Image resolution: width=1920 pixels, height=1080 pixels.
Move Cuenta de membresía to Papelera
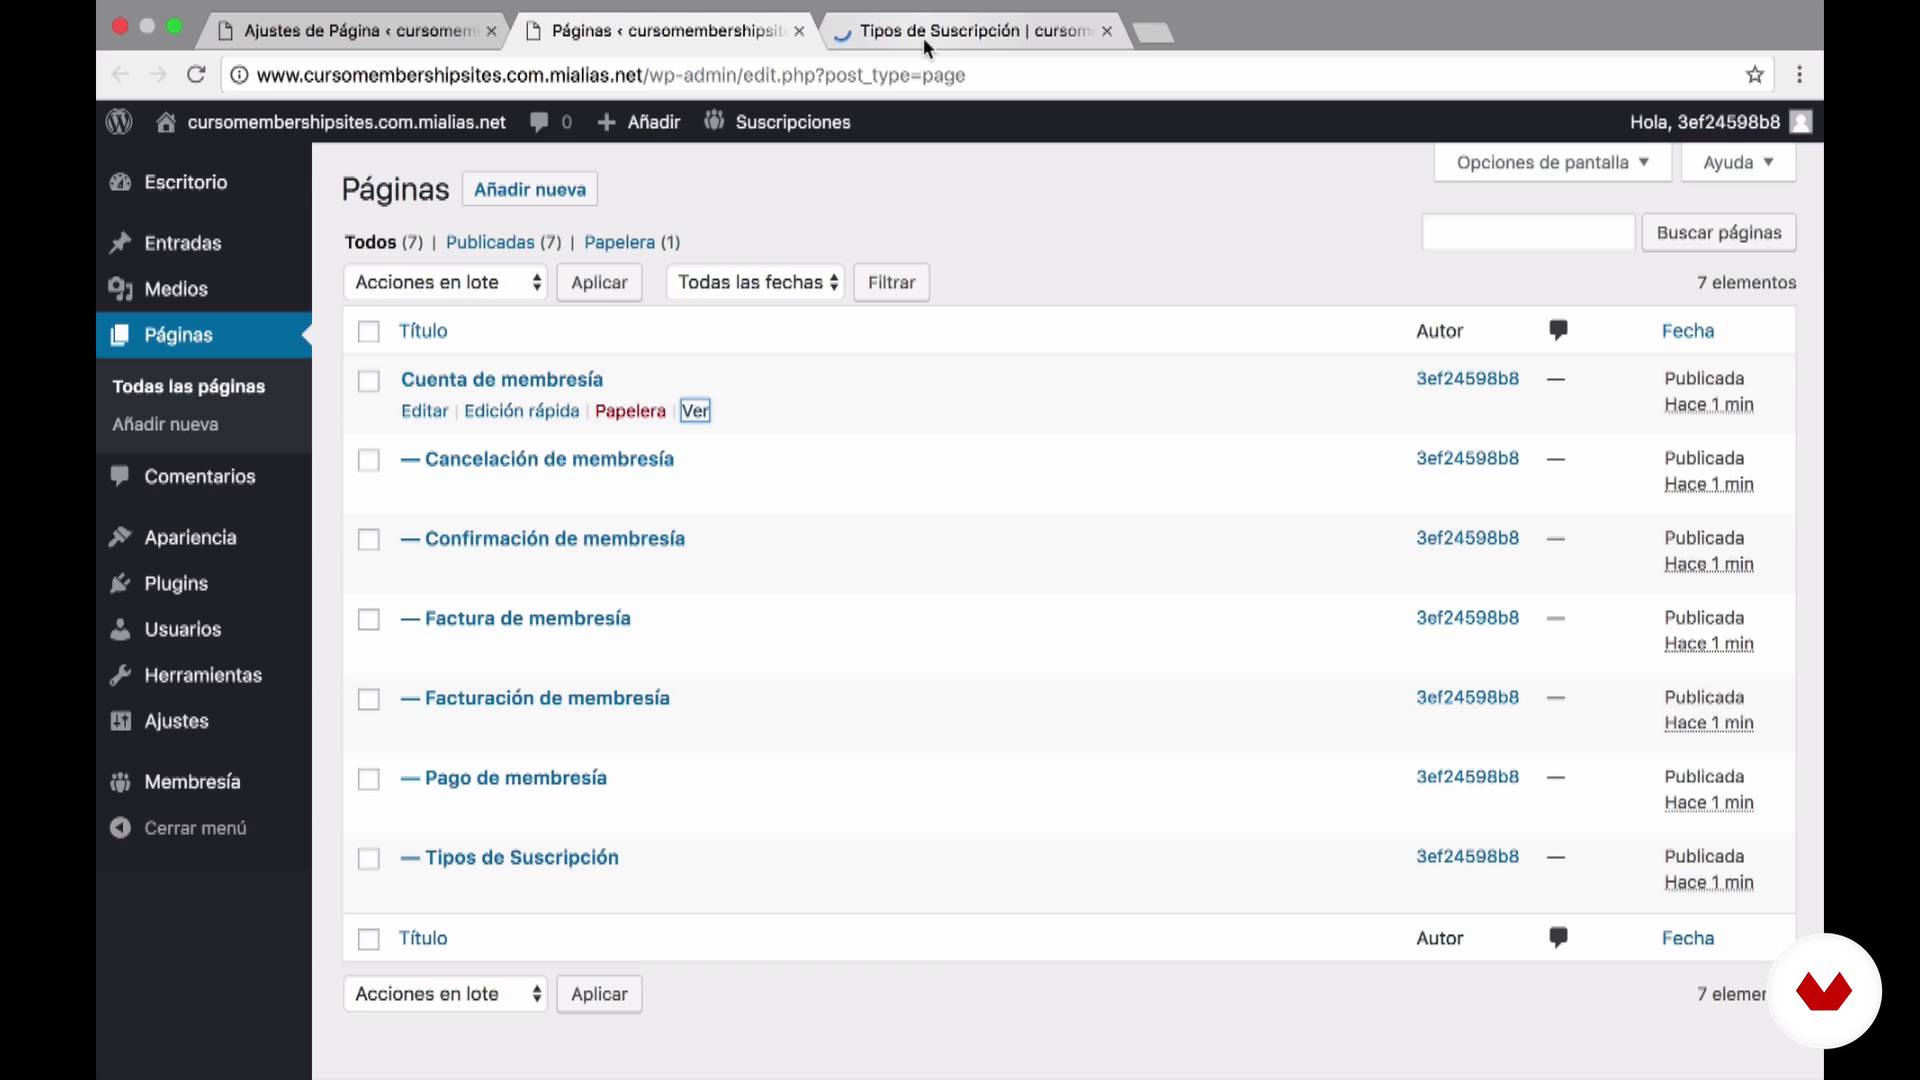(x=630, y=411)
